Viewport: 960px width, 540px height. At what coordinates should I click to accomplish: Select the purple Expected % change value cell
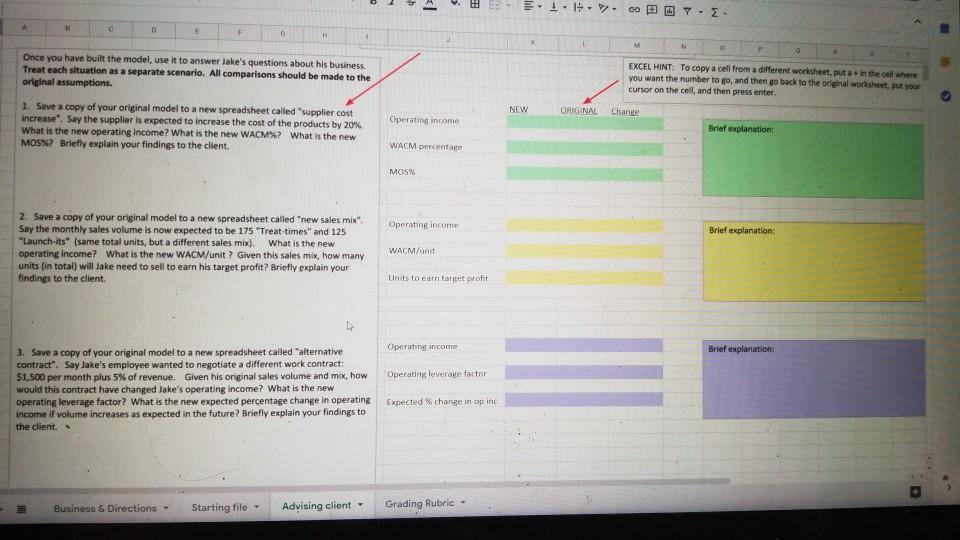(x=584, y=400)
